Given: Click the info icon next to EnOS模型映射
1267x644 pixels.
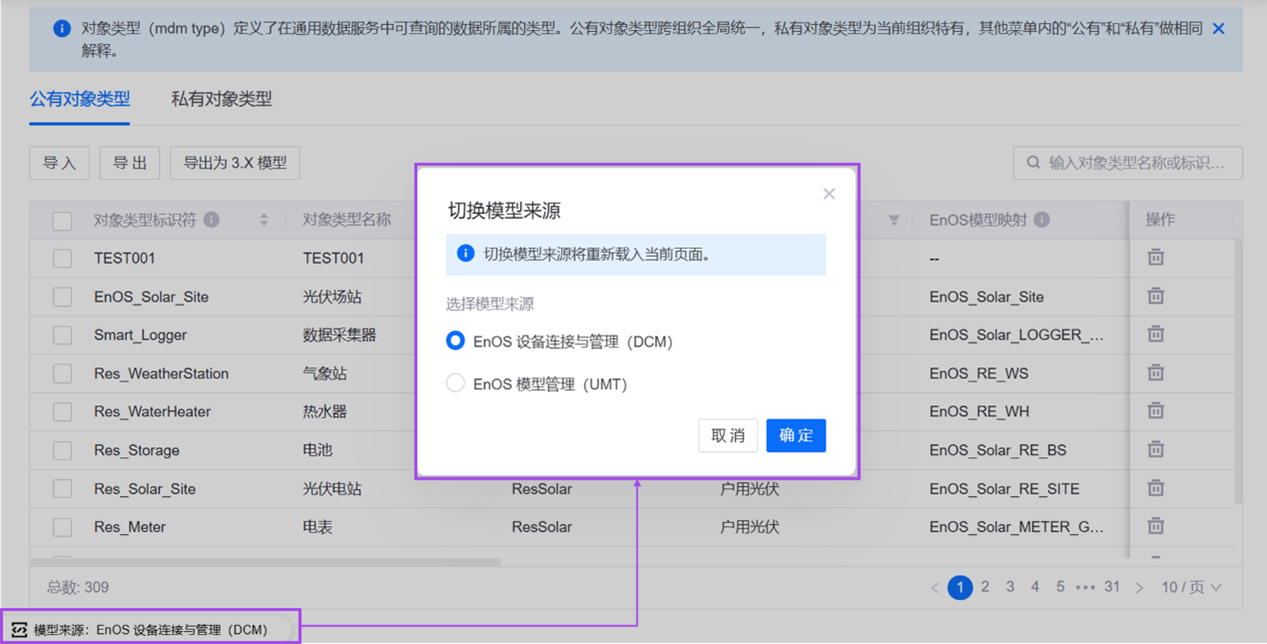Looking at the screenshot, I should pyautogui.click(x=1042, y=220).
